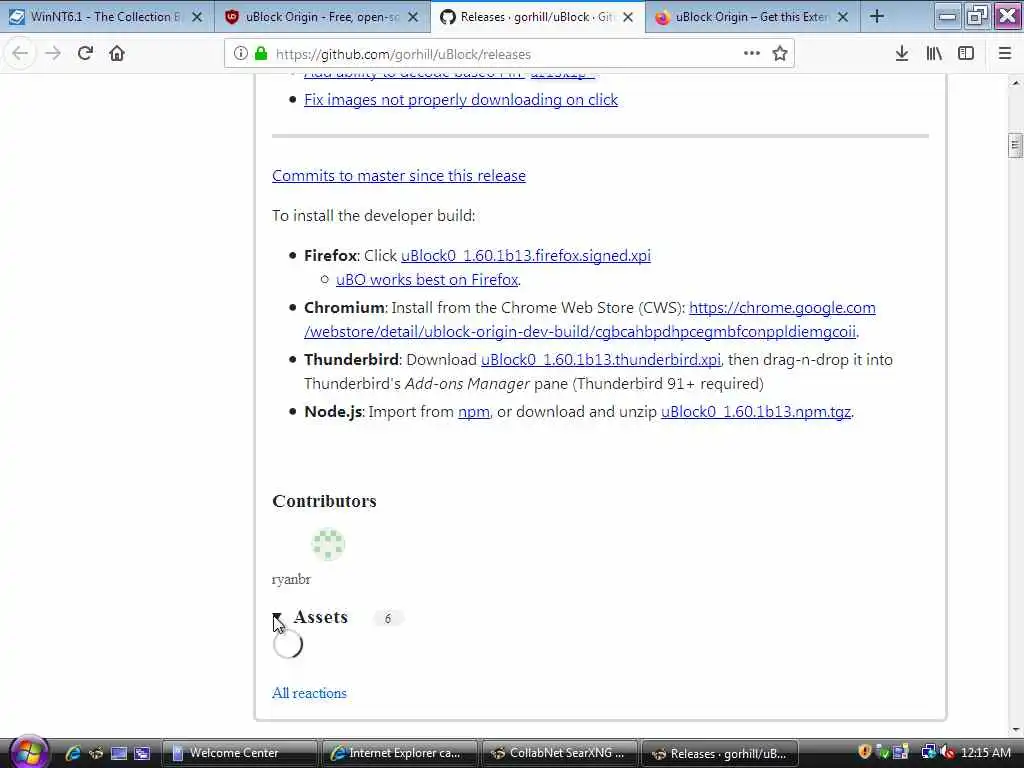Viewport: 1024px width, 768px height.
Task: Open page actions three-dot menu
Action: pos(752,54)
